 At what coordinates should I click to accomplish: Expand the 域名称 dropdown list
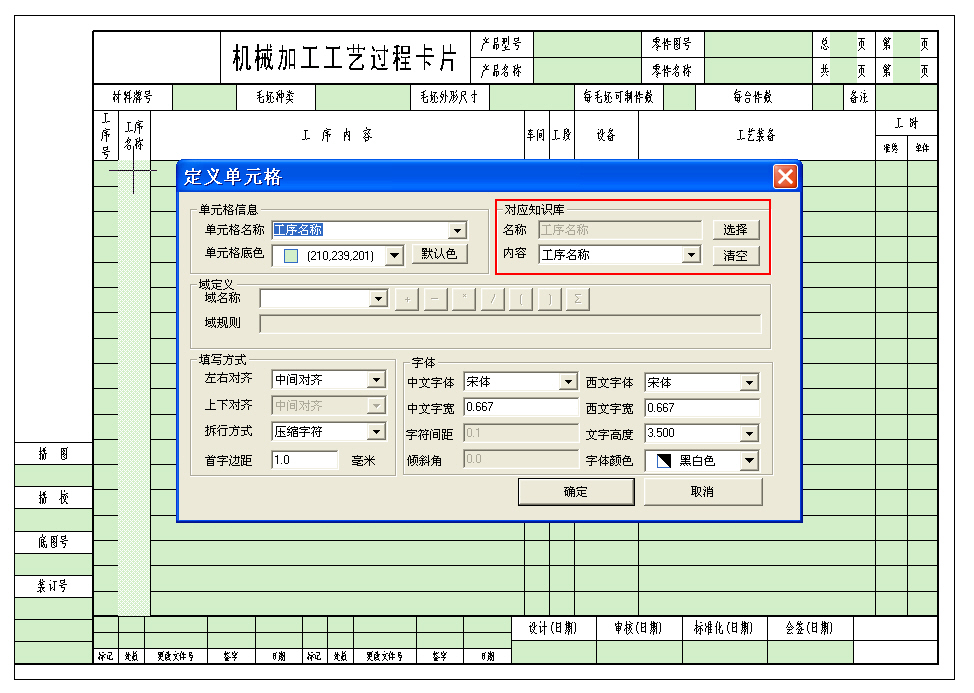[x=378, y=299]
